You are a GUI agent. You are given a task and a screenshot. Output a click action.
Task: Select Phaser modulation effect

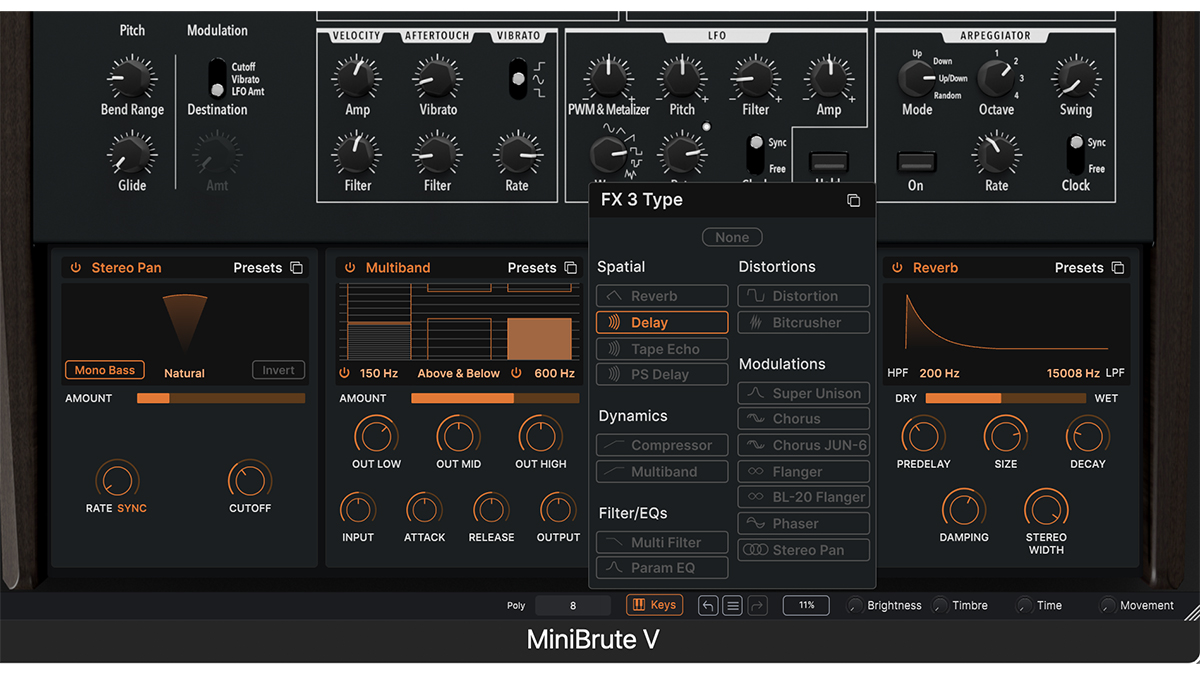[x=804, y=523]
